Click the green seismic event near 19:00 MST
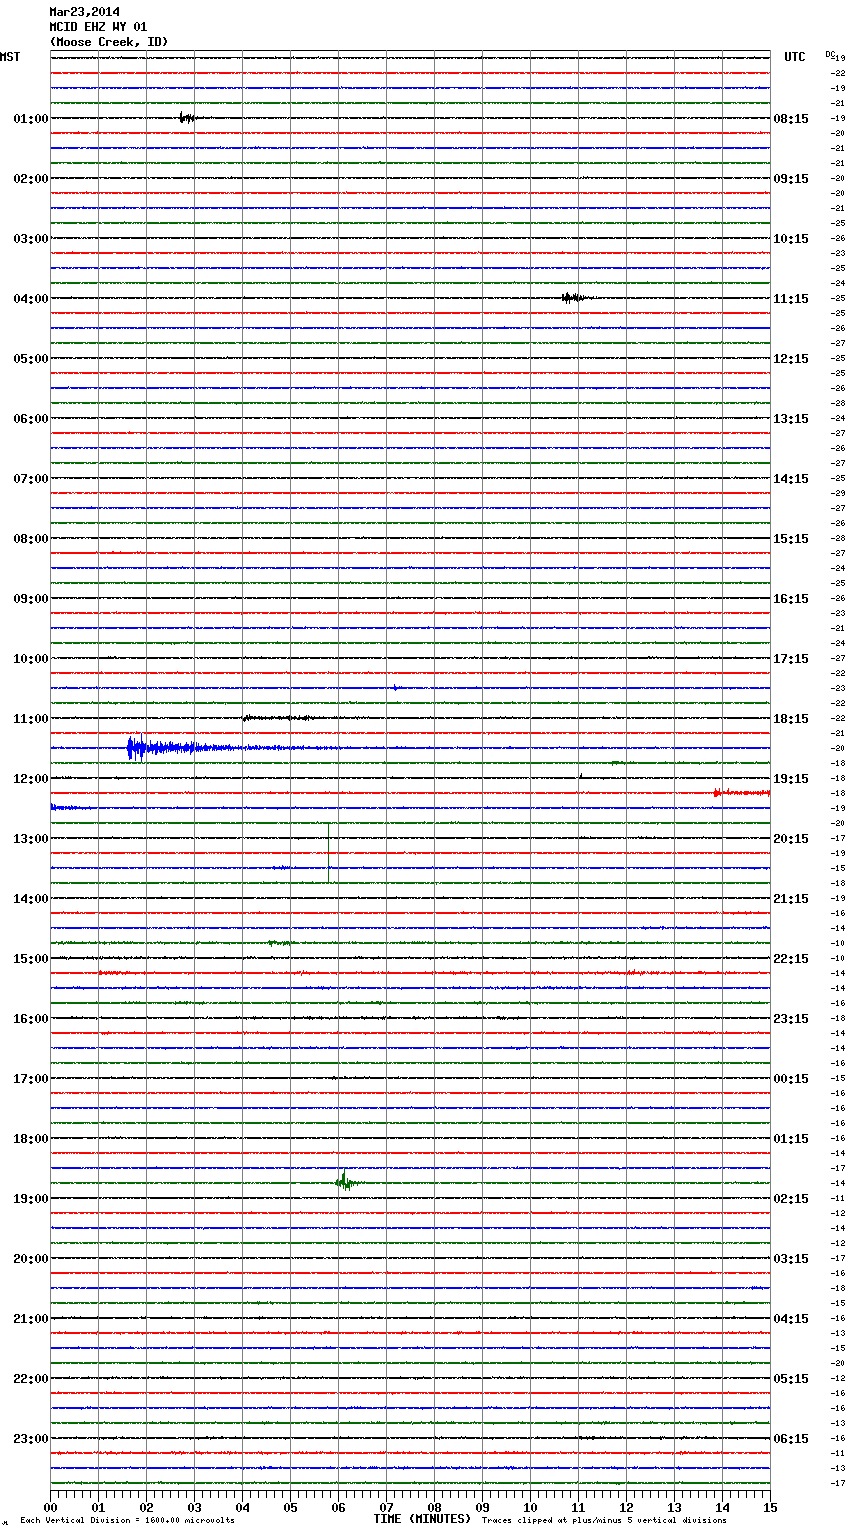850x1534 pixels. 344,1182
